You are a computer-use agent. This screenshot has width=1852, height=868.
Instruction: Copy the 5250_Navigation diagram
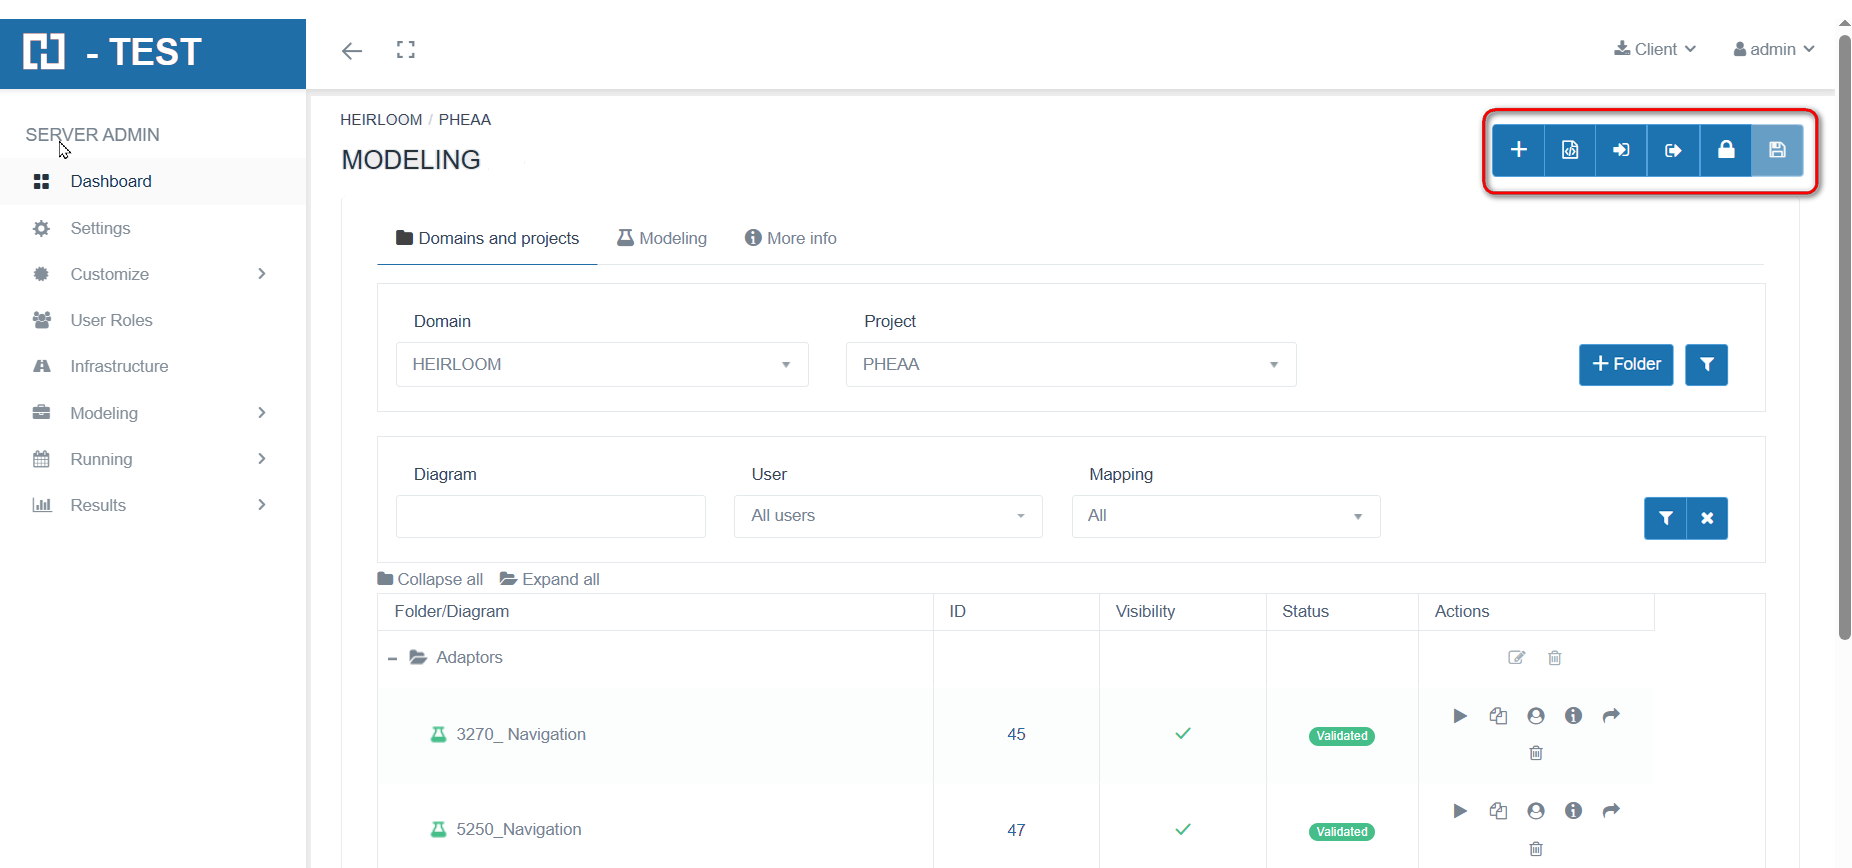pos(1498,811)
